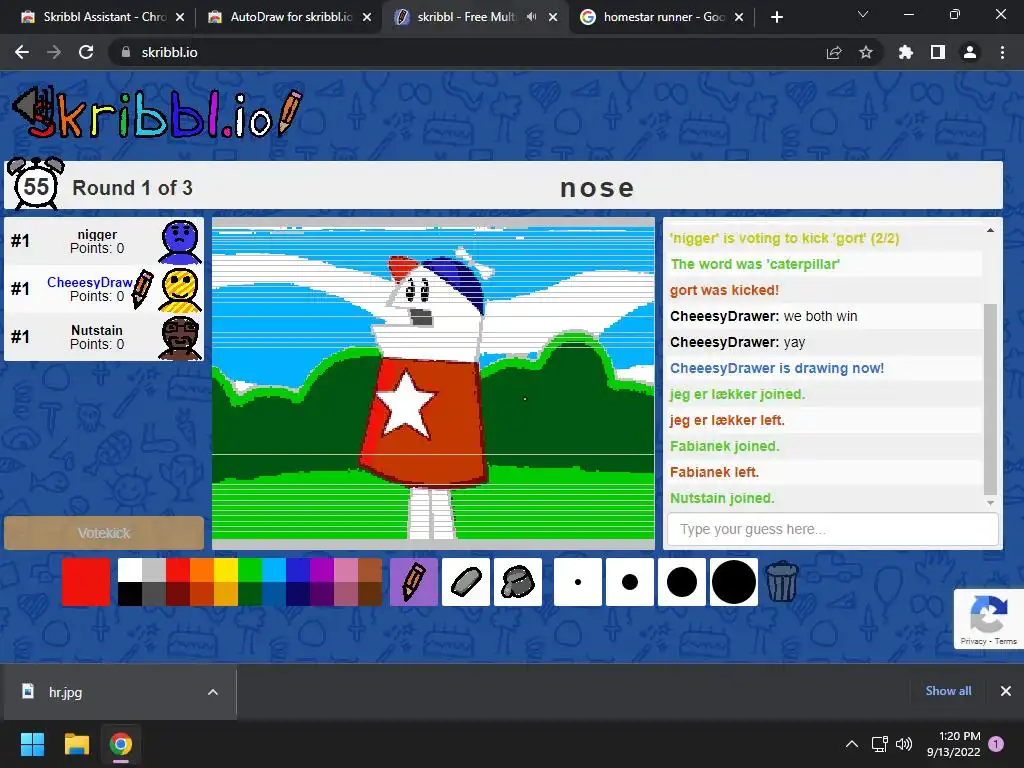
Task: Click the current color preview in red
Action: (x=86, y=582)
